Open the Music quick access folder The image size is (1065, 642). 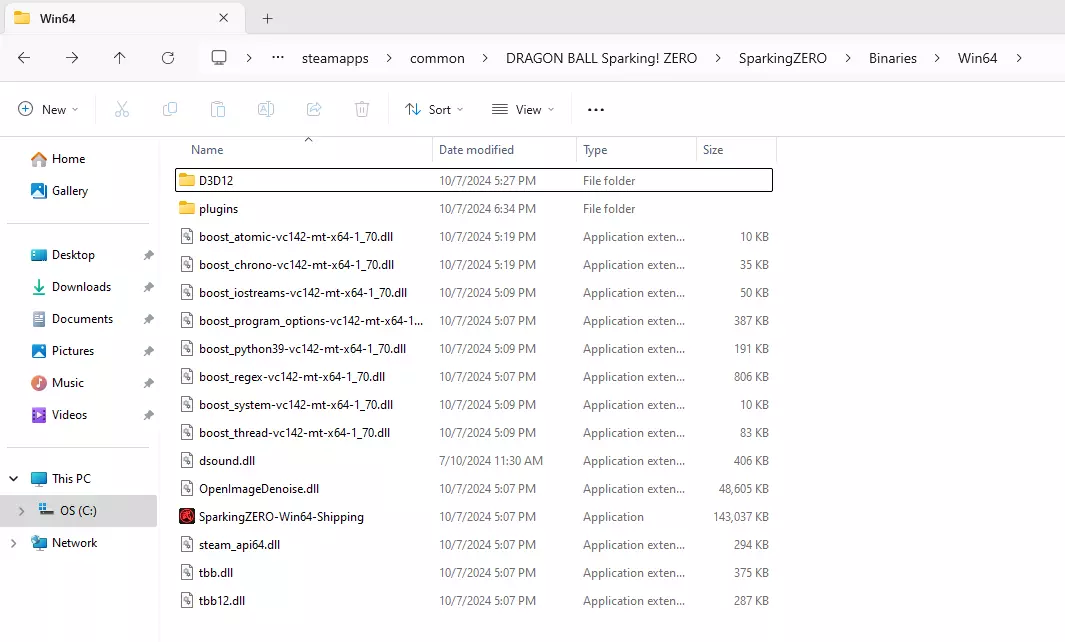click(x=57, y=382)
